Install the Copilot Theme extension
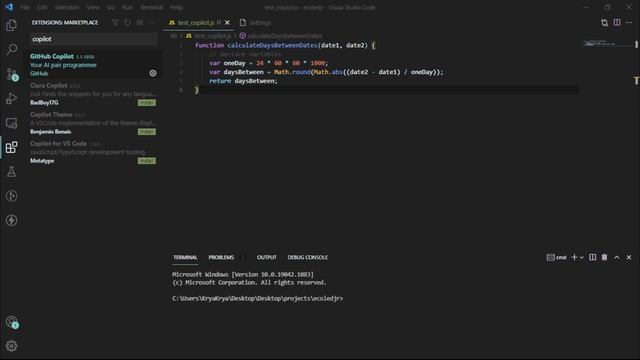The image size is (640, 360). (x=147, y=131)
